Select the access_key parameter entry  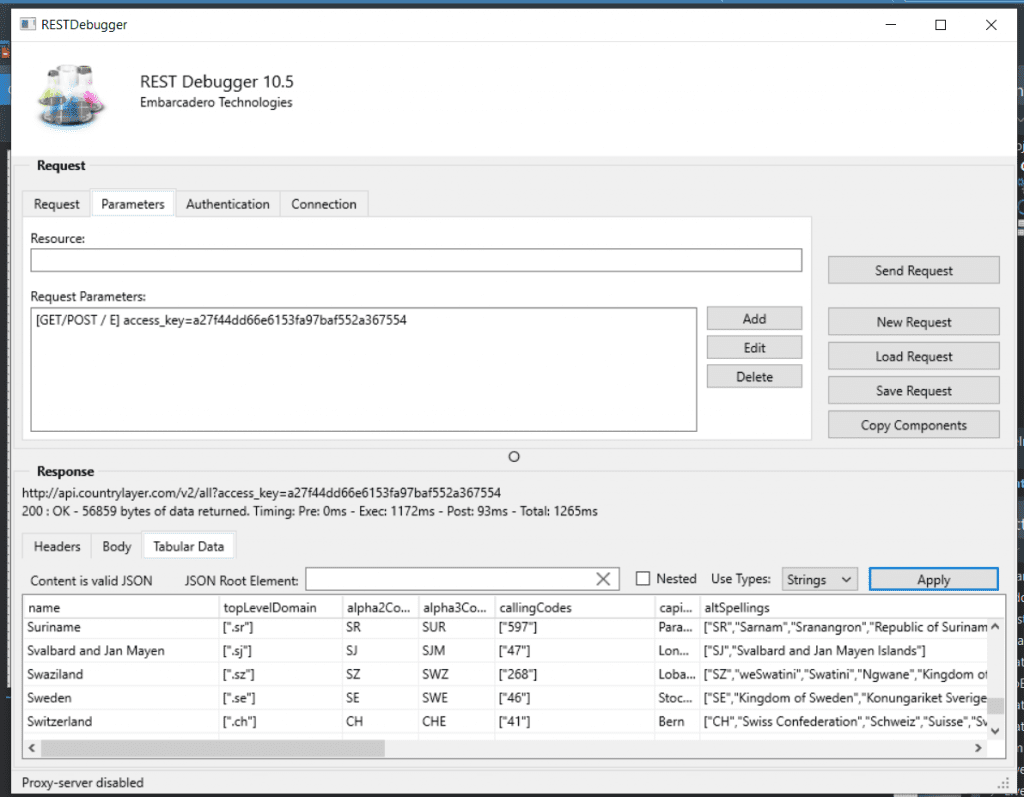click(221, 320)
